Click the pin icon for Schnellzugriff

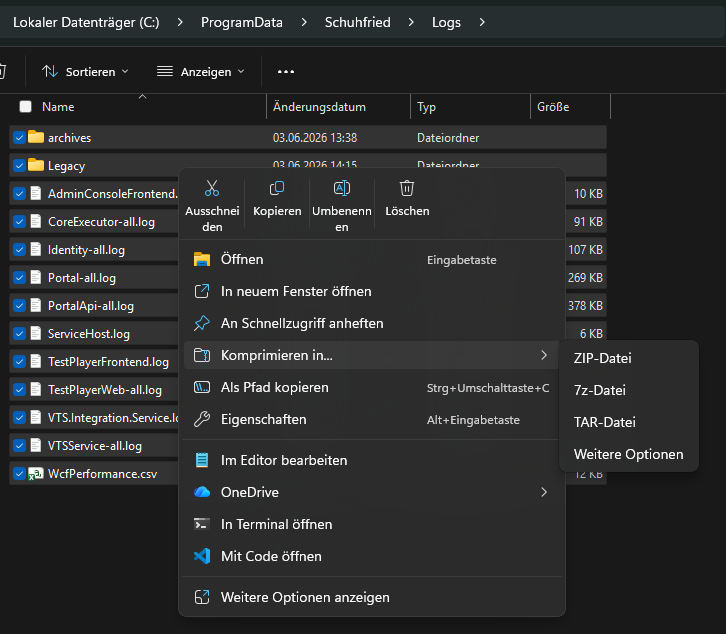pos(202,323)
